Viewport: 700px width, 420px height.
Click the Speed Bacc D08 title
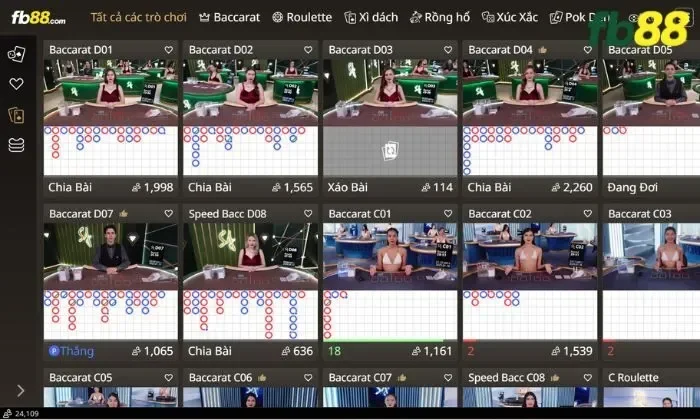click(x=227, y=214)
